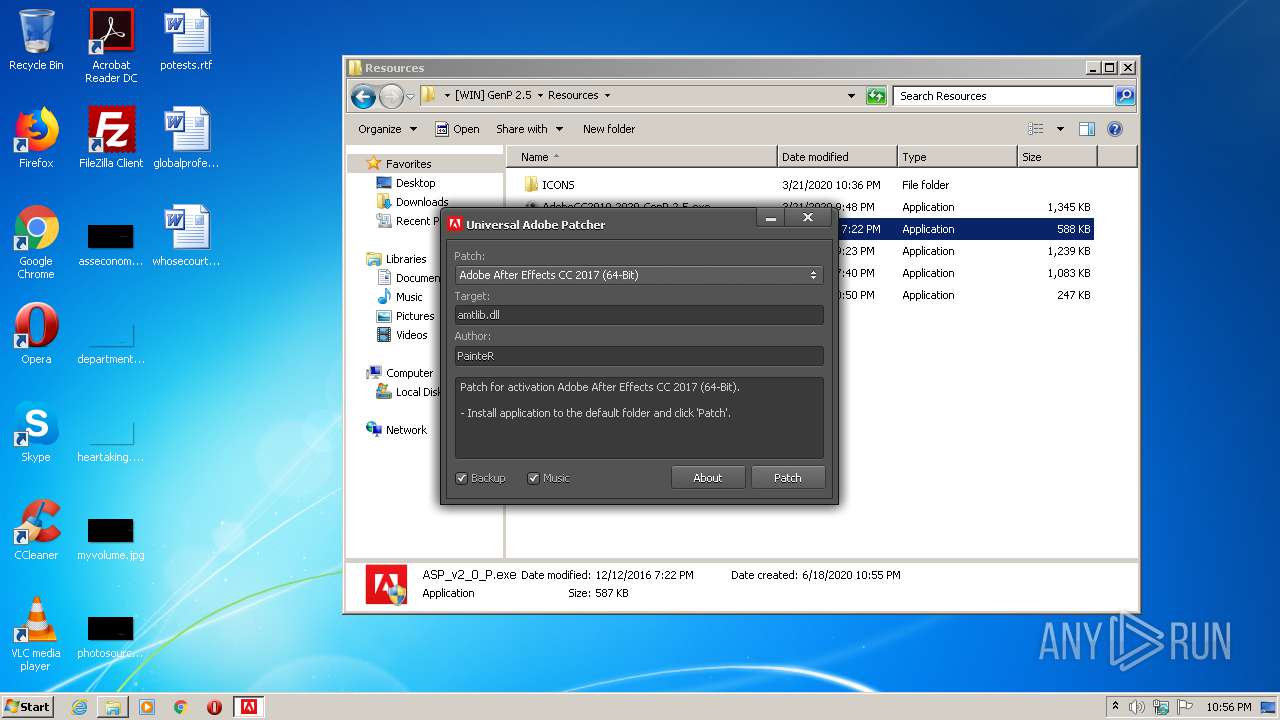
Task: Select Pictures in the navigation pane
Action: [415, 316]
